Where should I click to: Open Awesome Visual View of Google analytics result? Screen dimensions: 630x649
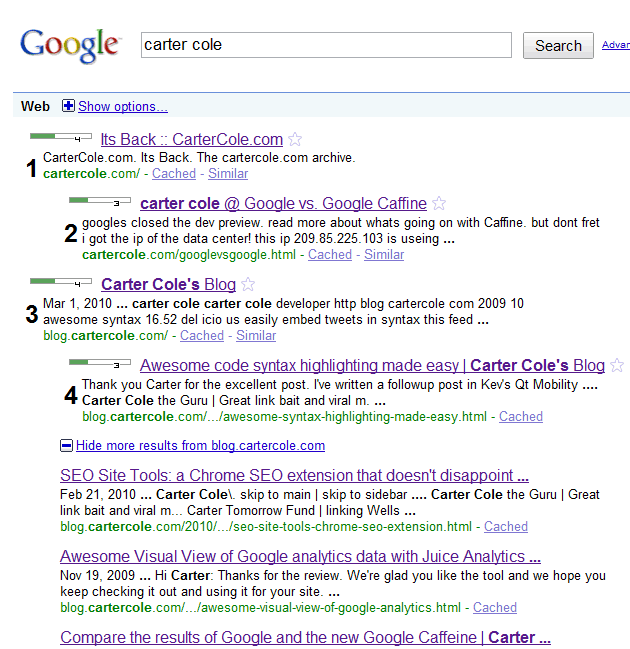tap(300, 557)
